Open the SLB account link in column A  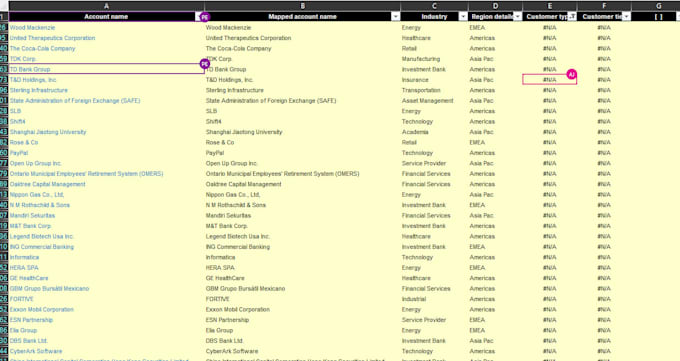pos(15,111)
